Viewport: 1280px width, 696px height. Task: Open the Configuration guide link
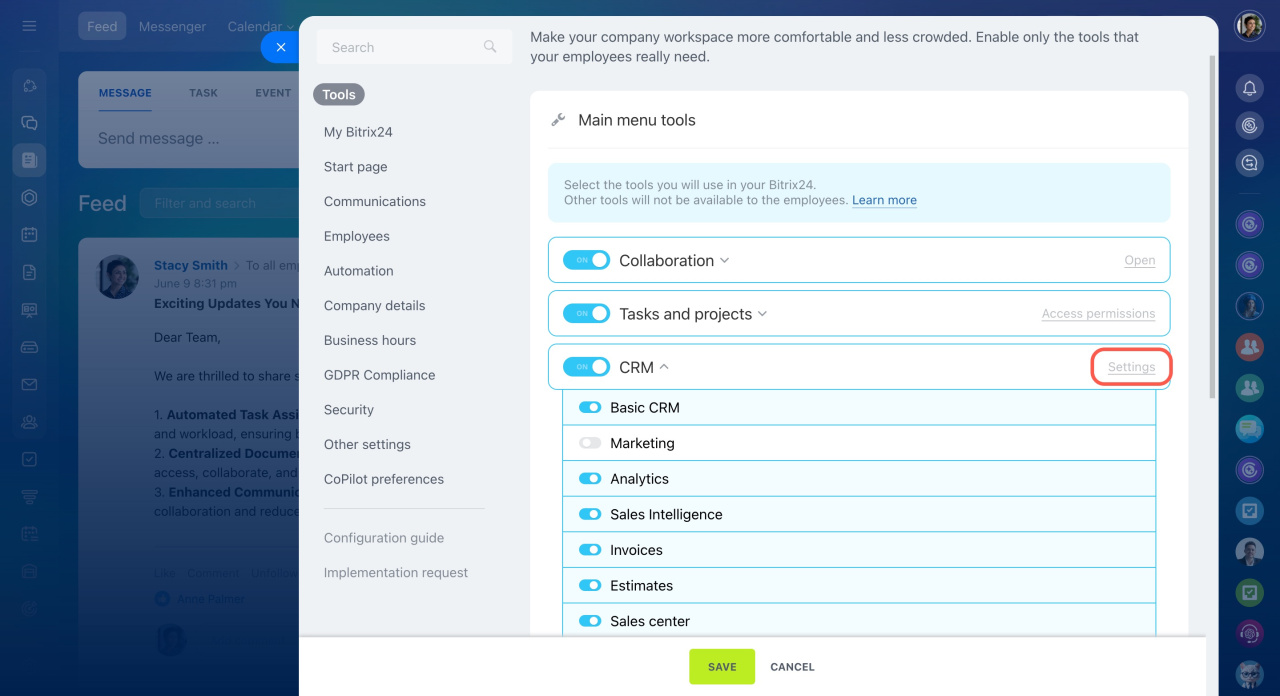(384, 538)
